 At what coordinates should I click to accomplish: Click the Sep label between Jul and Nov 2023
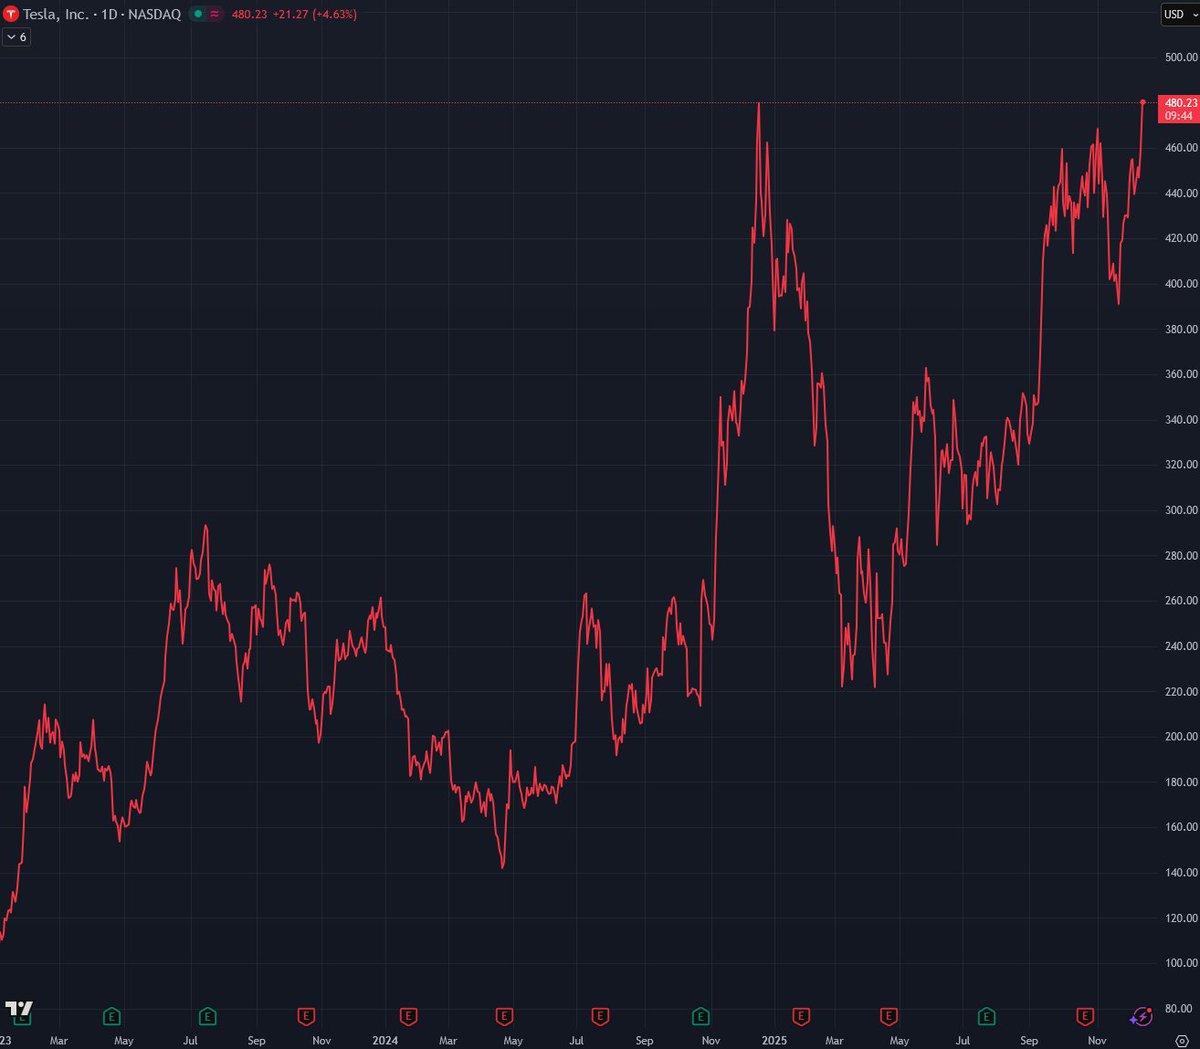click(x=257, y=1041)
